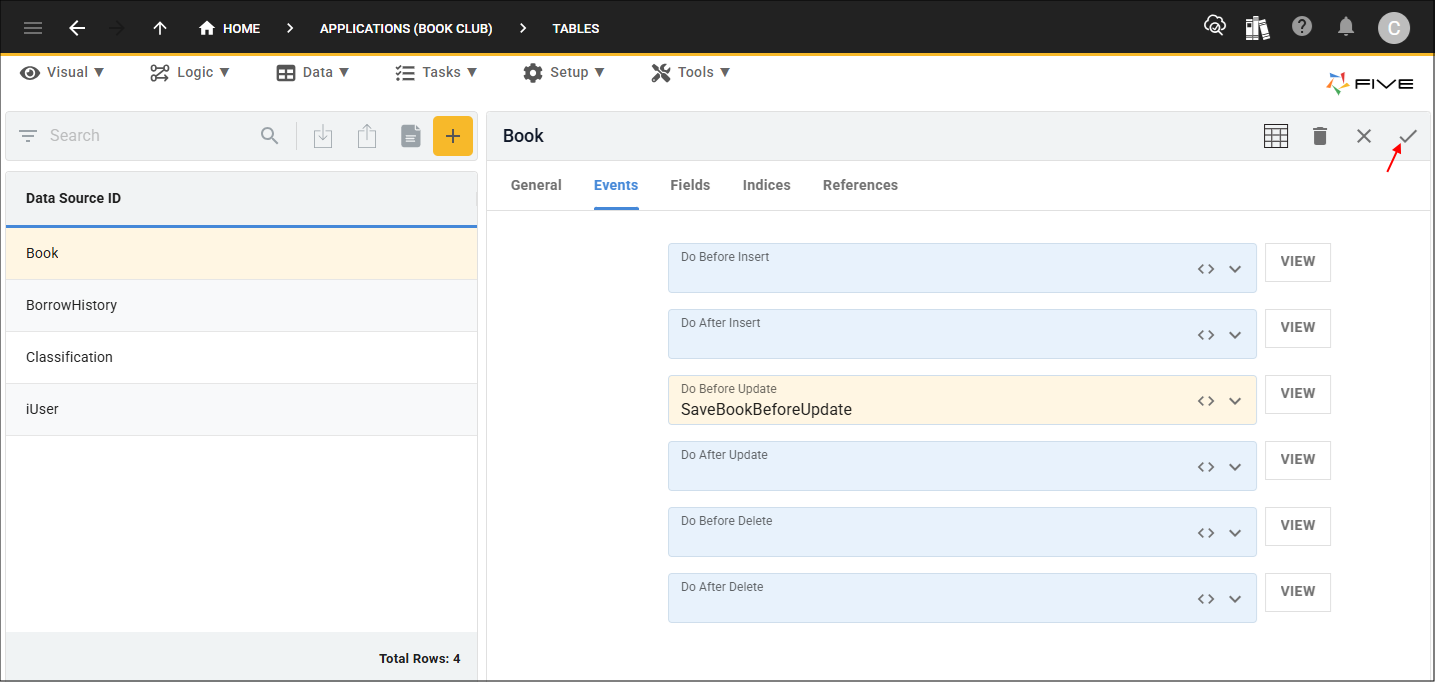Click the code icon in Do After Update
This screenshot has width=1435, height=682.
click(x=1206, y=467)
